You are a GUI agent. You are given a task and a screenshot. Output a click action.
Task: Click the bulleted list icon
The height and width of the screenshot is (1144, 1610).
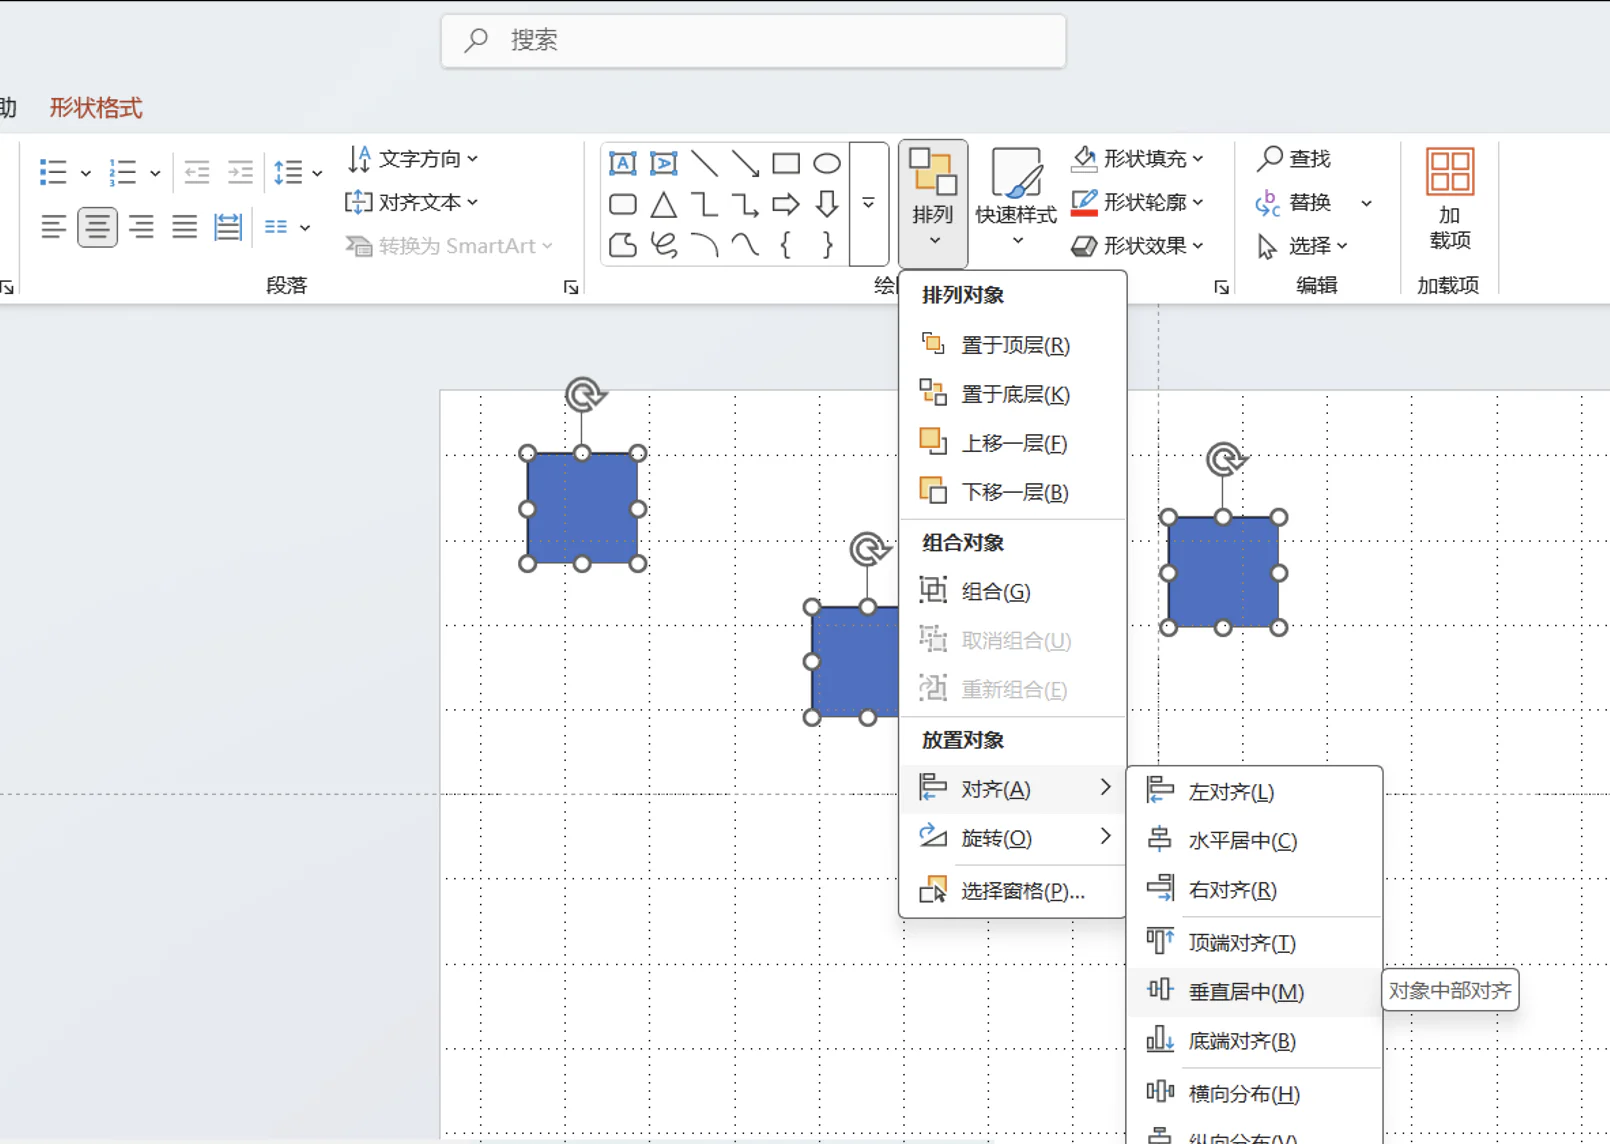coord(53,172)
